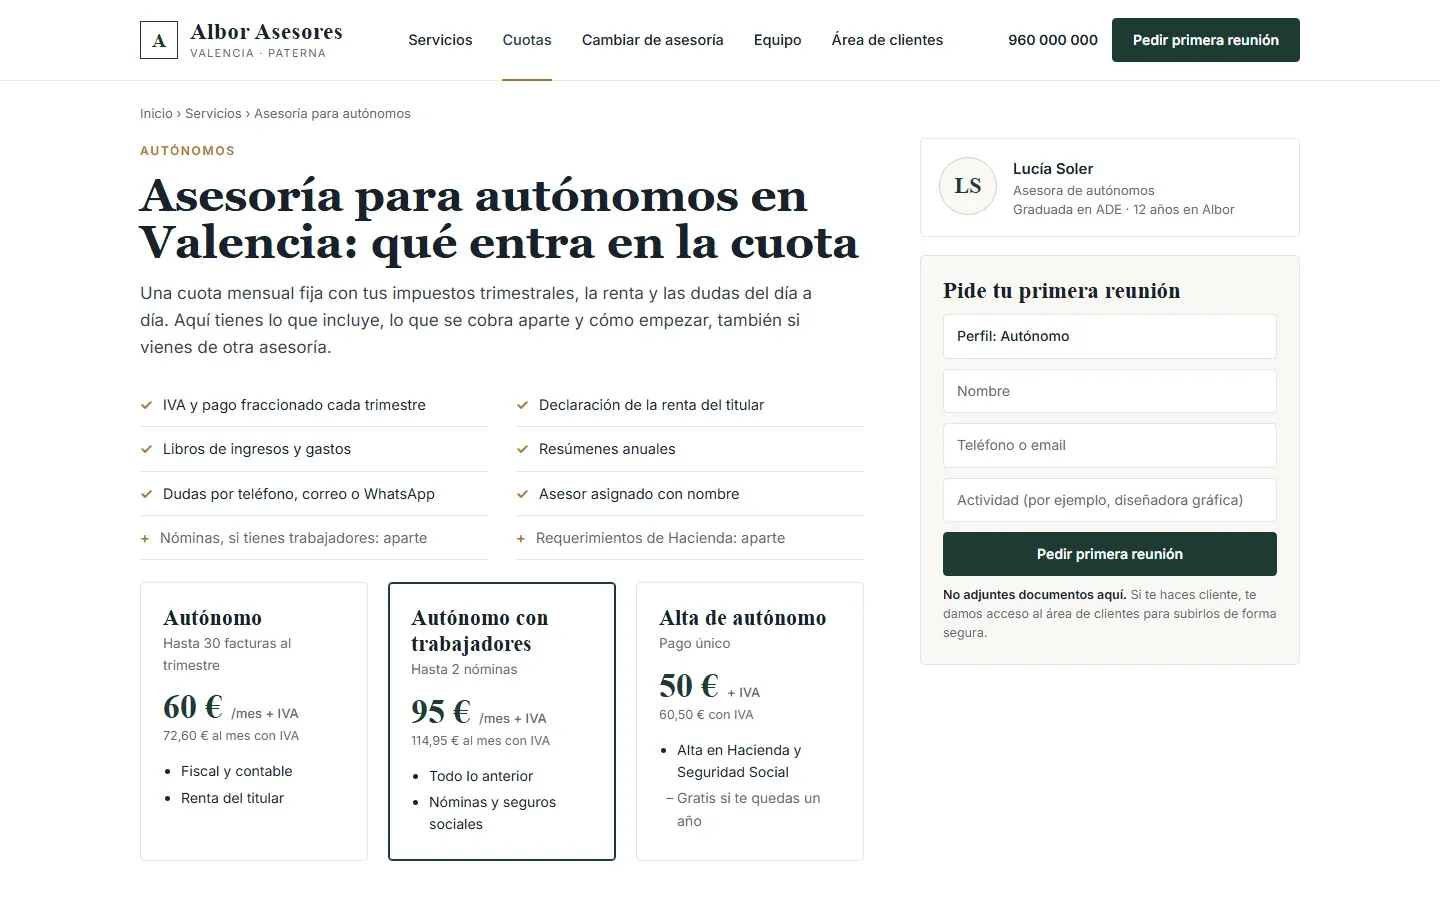This screenshot has width=1440, height=900.
Task: Select the Alta de autónomo card
Action: tap(750, 721)
